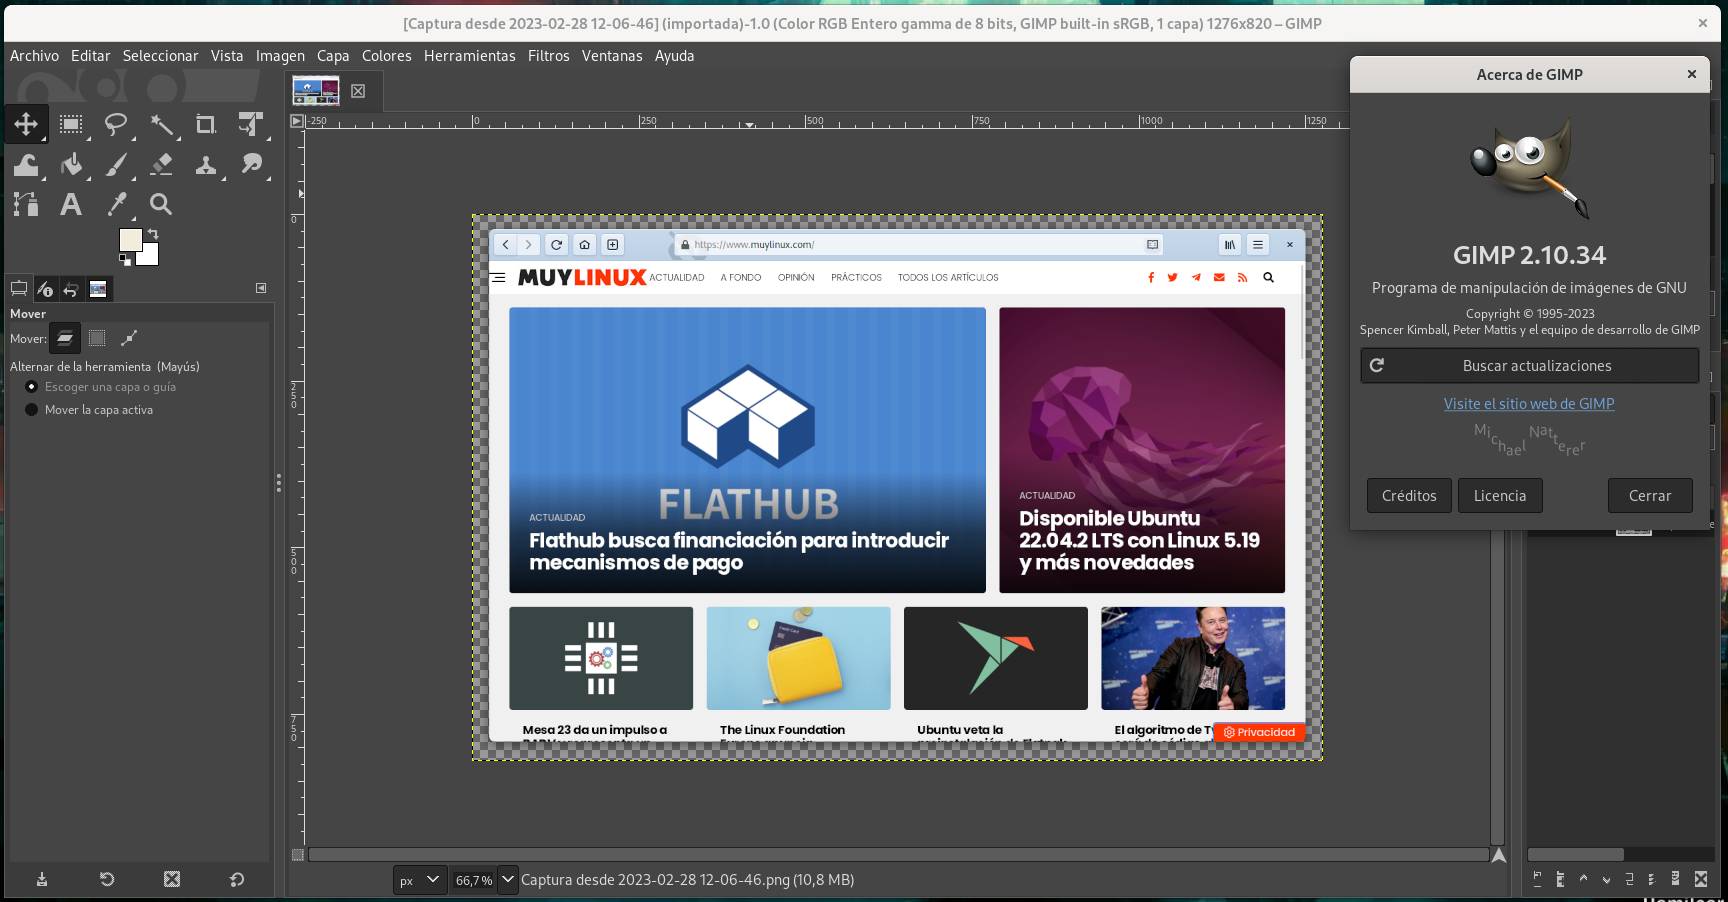Select the Paths tool
The height and width of the screenshot is (902, 1728).
point(26,205)
